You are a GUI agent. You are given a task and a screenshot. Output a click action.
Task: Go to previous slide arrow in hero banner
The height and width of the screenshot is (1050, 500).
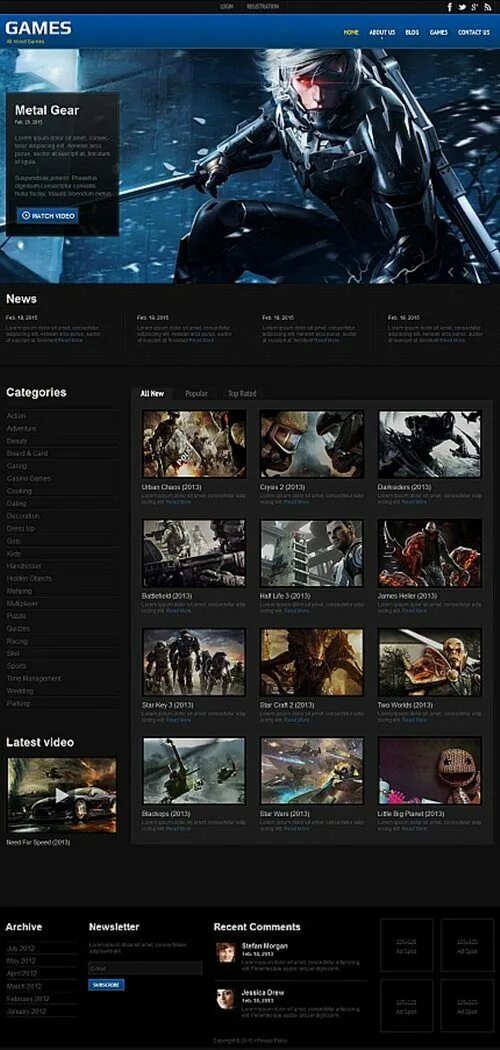click(x=451, y=272)
